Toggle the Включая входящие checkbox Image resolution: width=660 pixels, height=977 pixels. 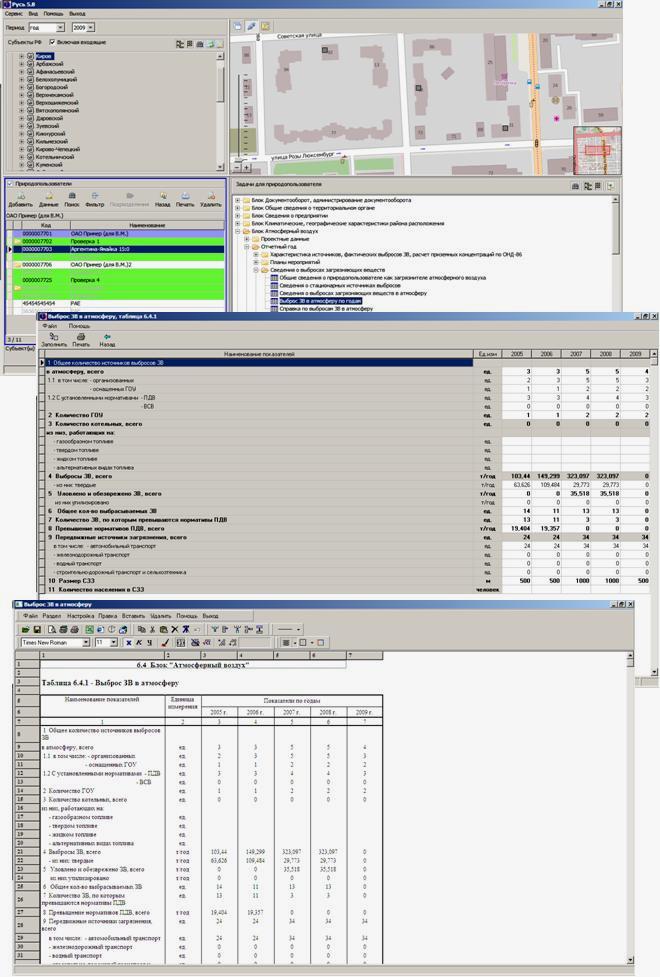53,43
